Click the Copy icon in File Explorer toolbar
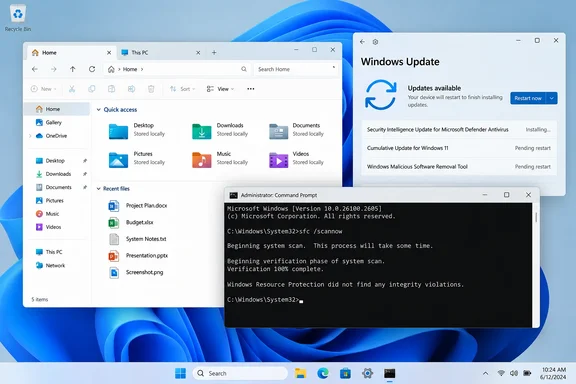 (x=92, y=89)
